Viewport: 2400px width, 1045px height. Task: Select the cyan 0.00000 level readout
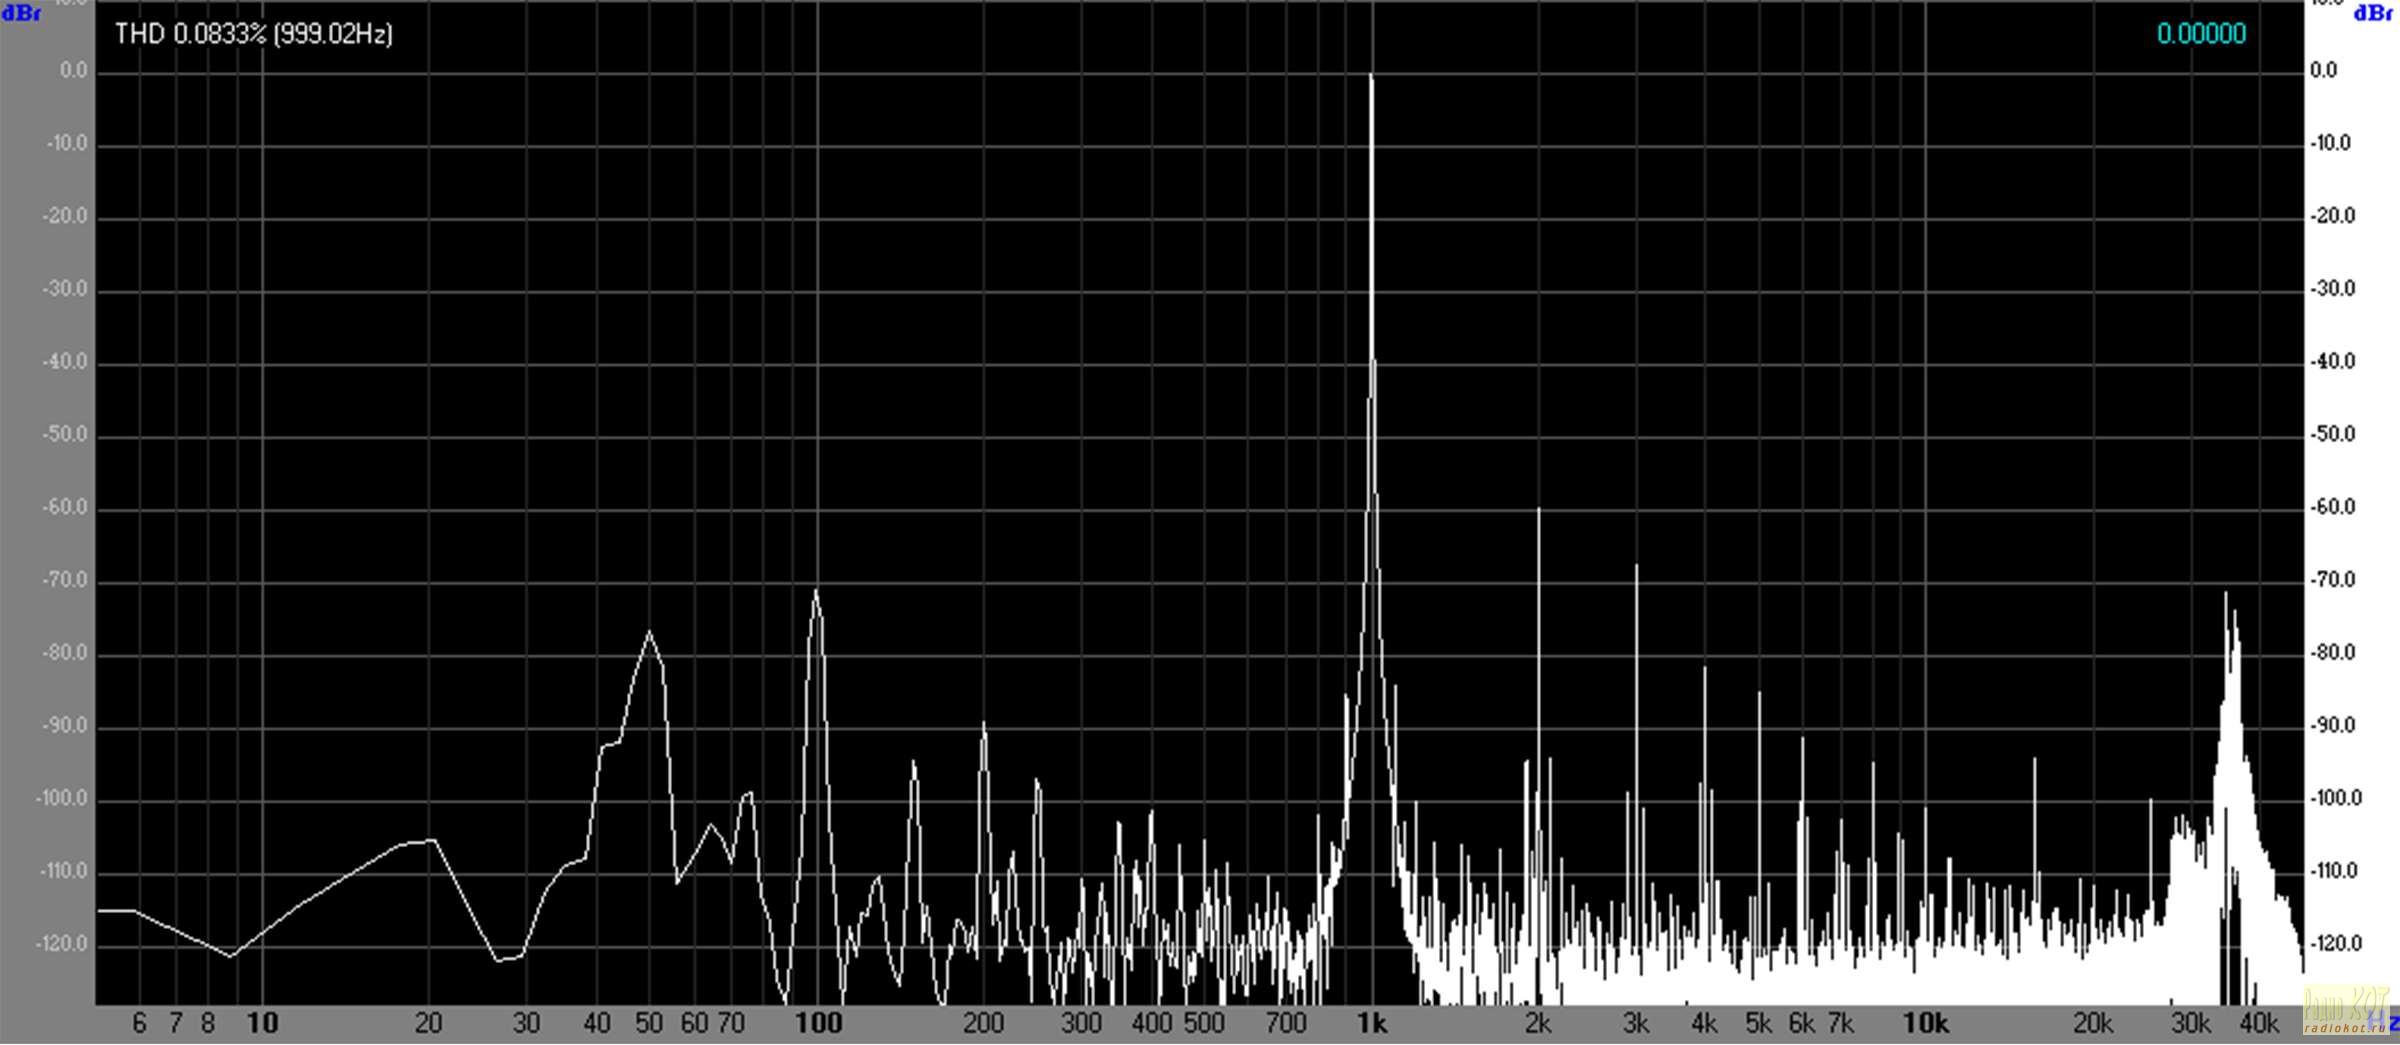(2201, 34)
